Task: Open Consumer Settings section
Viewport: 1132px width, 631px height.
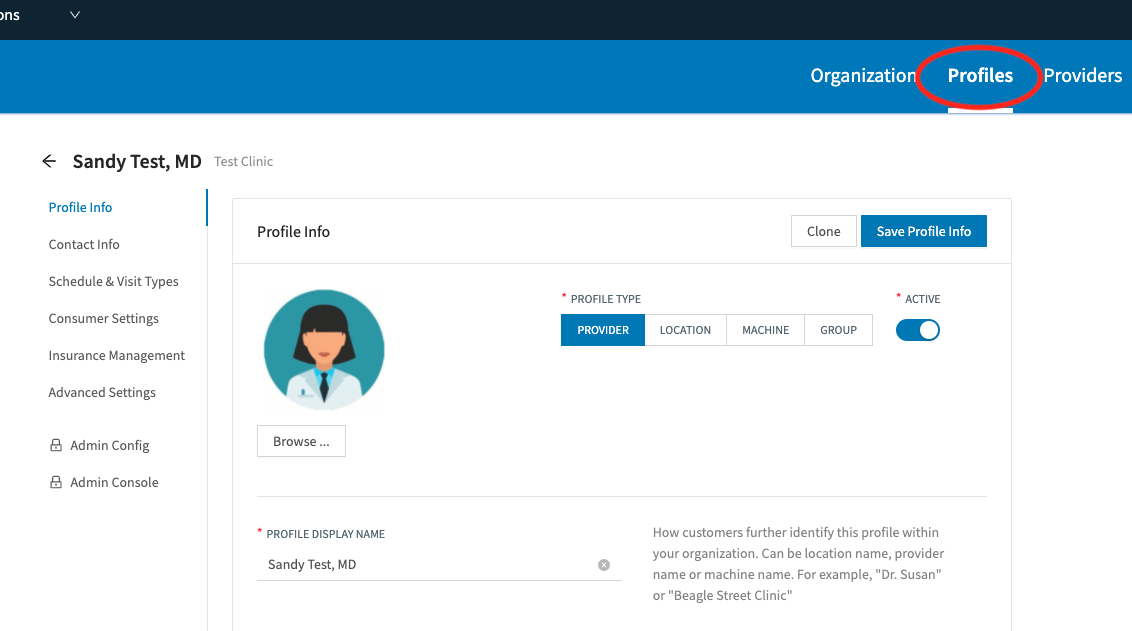Action: [x=103, y=318]
